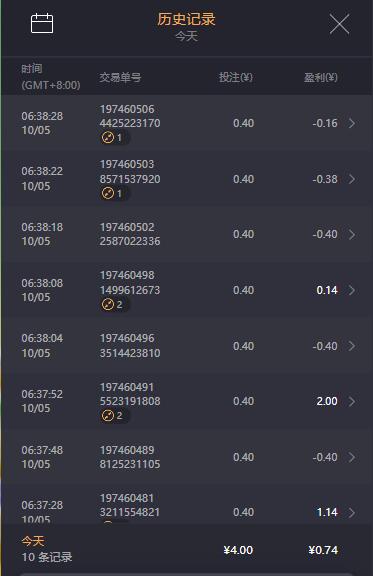Expand details arrow for the -0.38 record
Screen dimensions: 373x576
click(x=352, y=179)
